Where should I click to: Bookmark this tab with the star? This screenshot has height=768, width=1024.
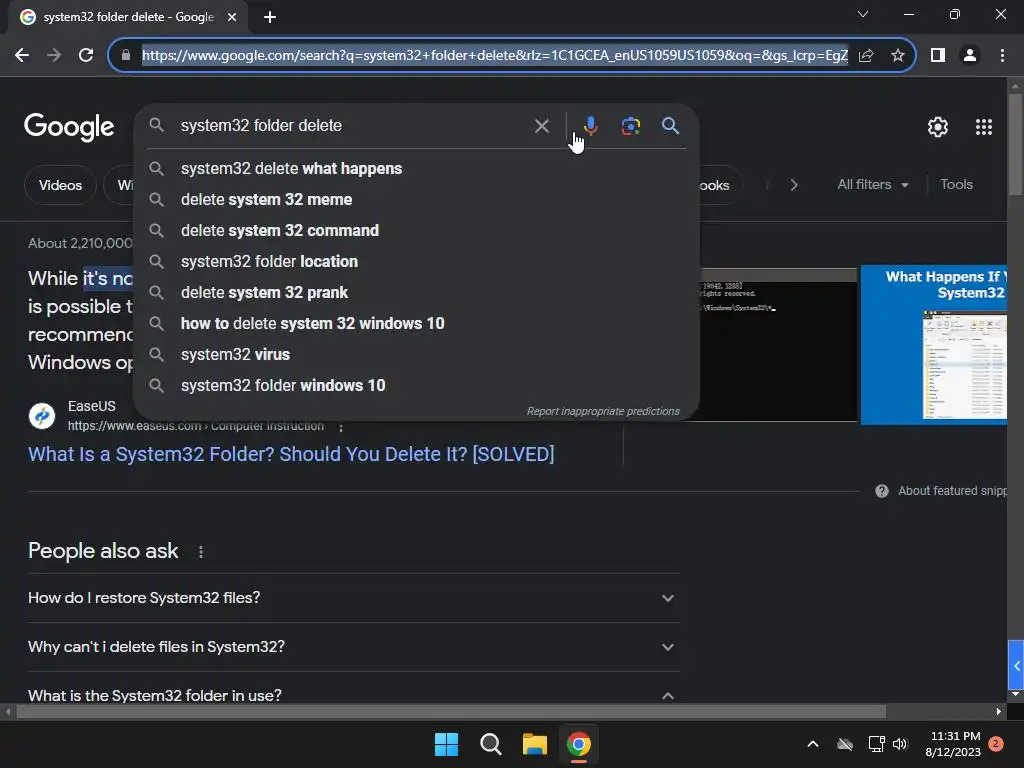pos(898,56)
